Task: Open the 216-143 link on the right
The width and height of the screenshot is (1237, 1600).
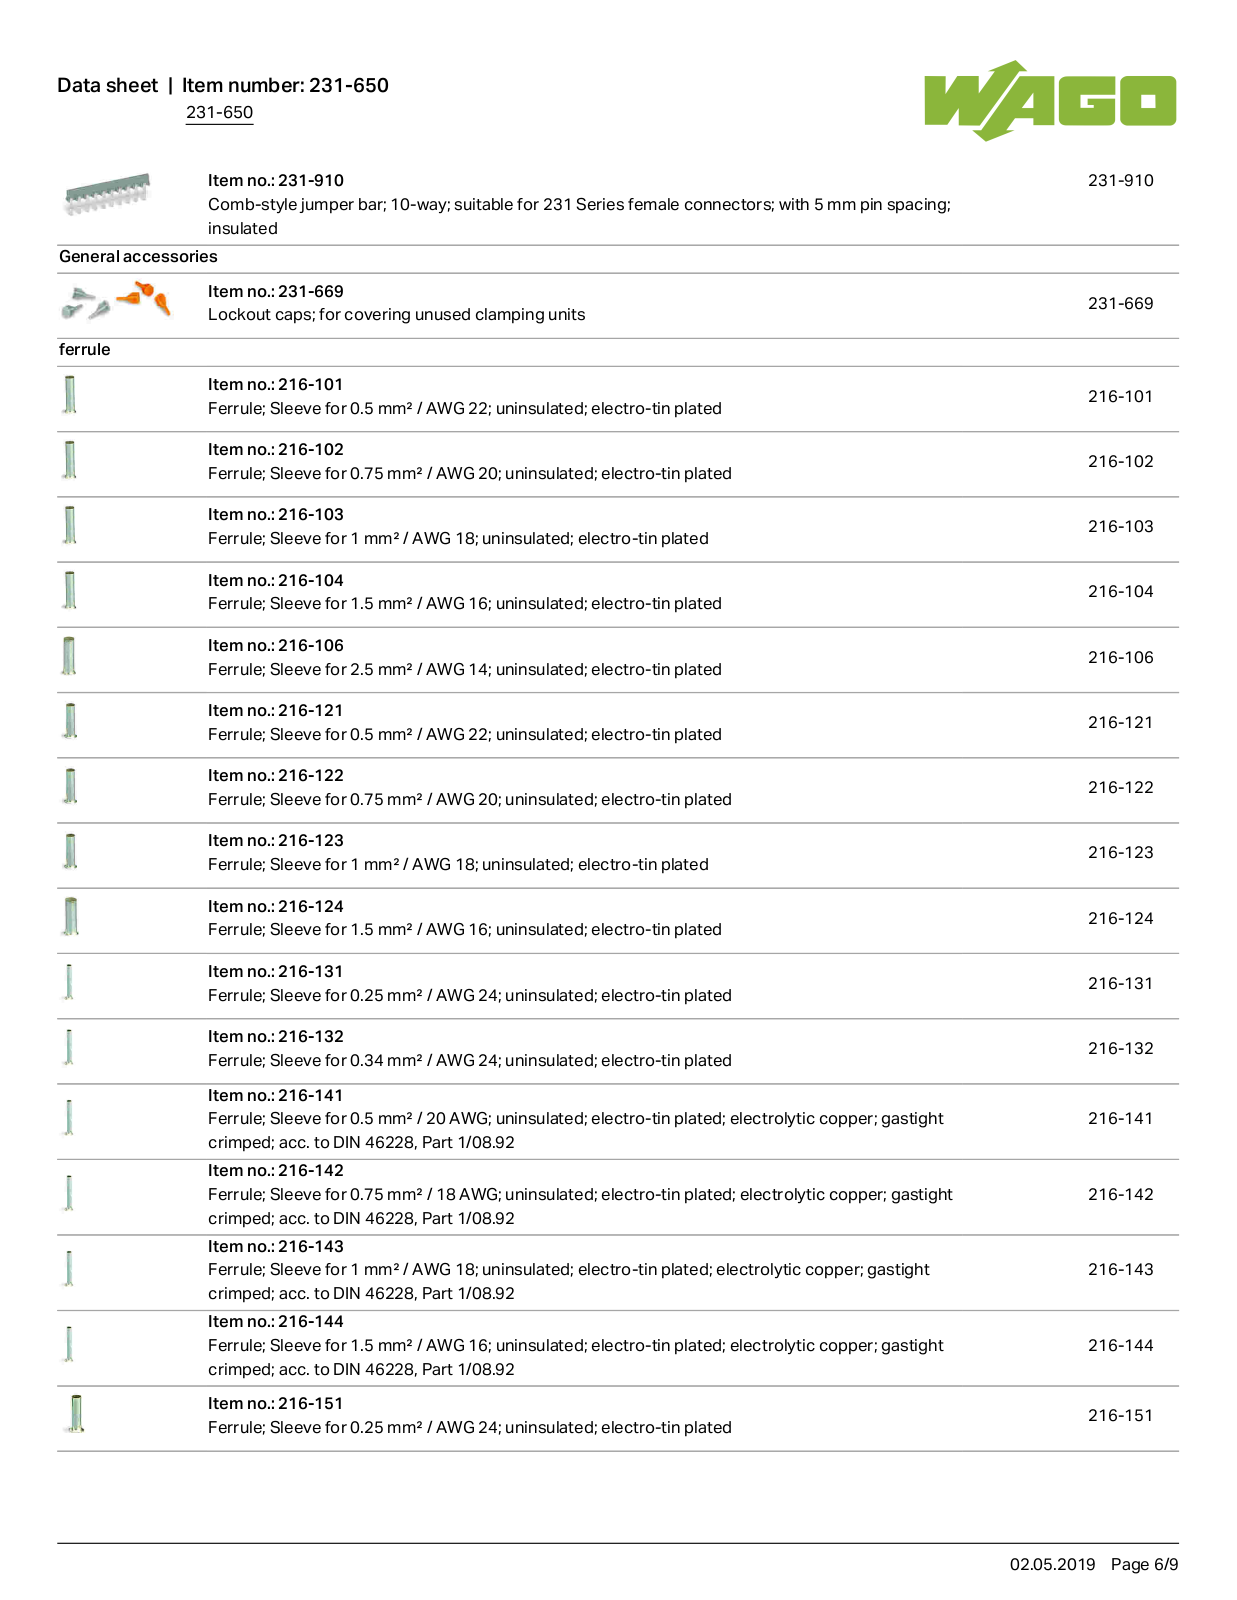Action: [1120, 1270]
